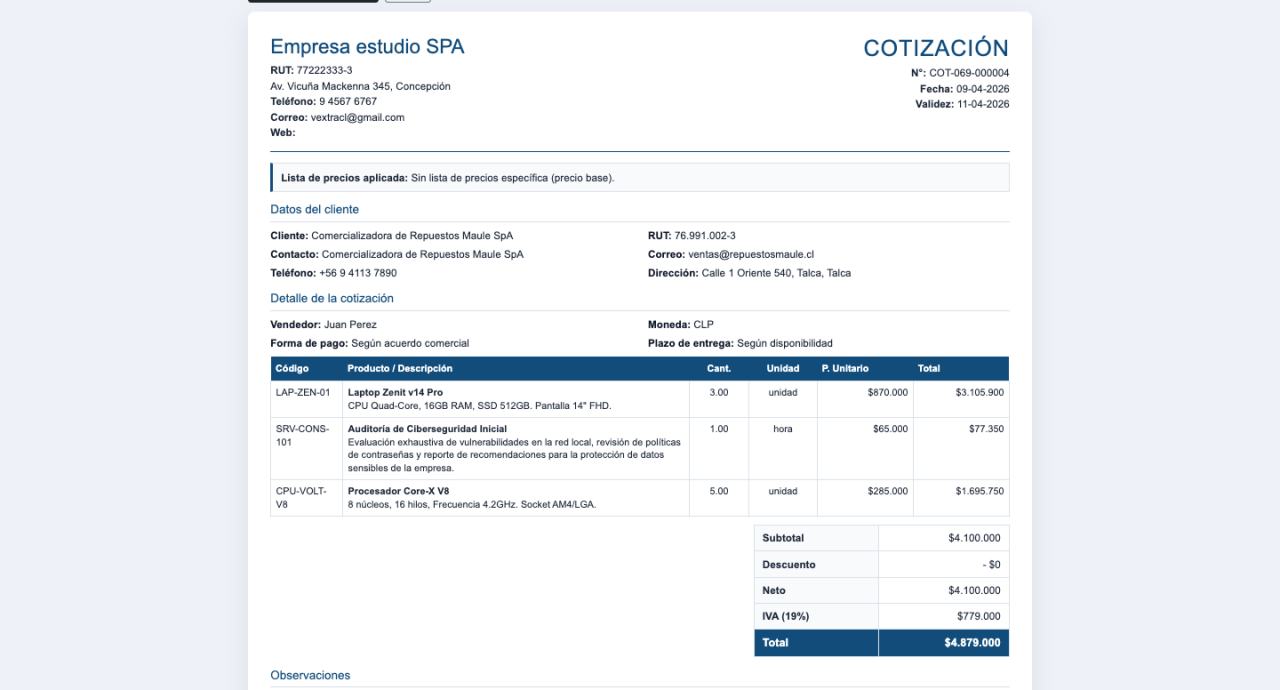The width and height of the screenshot is (1280, 690).
Task: Click the company name Empresa estudio SPA
Action: pos(367,47)
